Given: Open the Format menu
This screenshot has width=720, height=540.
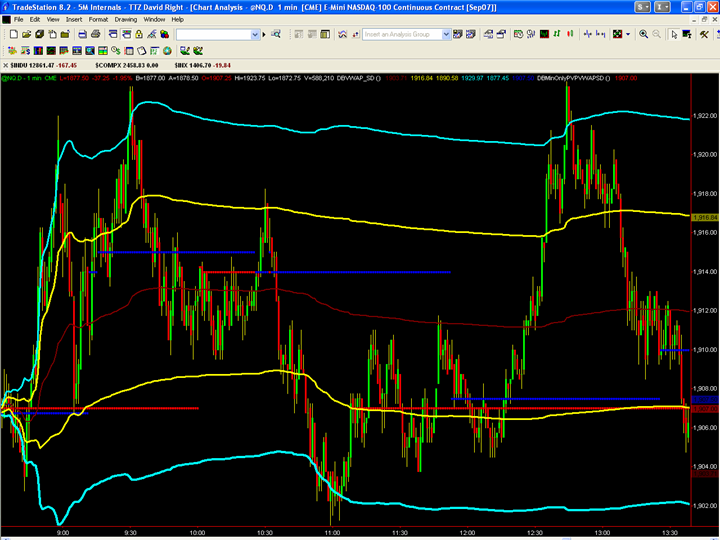Looking at the screenshot, I should tap(98, 20).
